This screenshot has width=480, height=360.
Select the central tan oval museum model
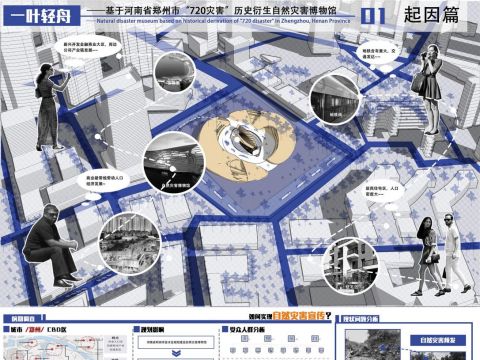click(x=247, y=145)
